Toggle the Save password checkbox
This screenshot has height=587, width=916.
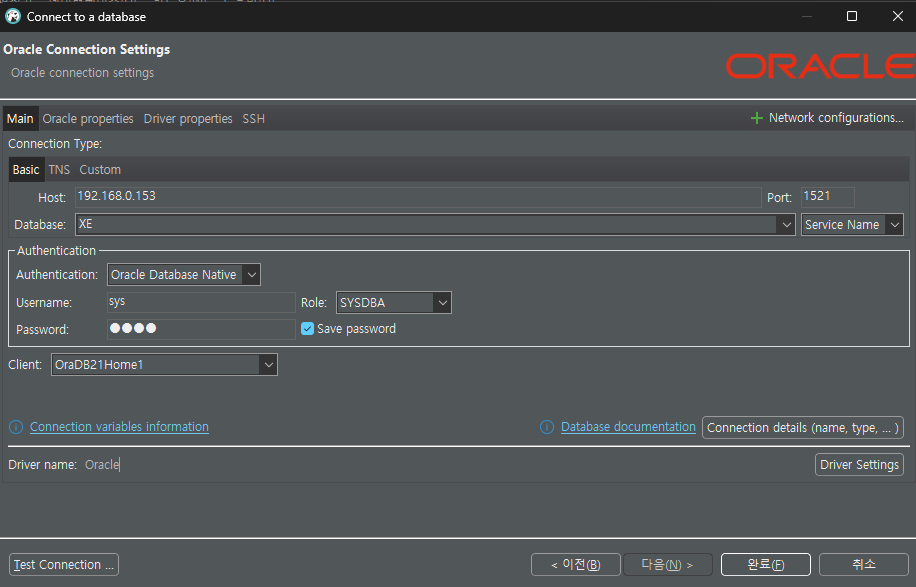307,328
